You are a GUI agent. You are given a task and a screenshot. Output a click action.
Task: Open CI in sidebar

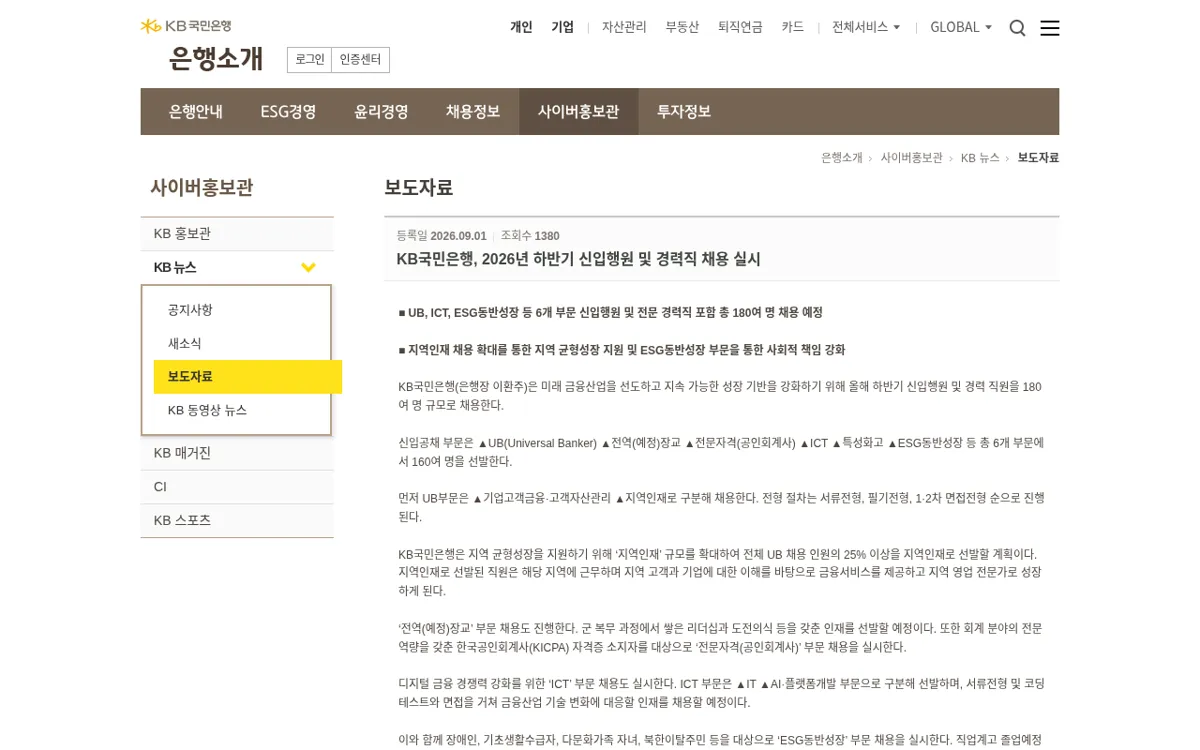(x=237, y=487)
